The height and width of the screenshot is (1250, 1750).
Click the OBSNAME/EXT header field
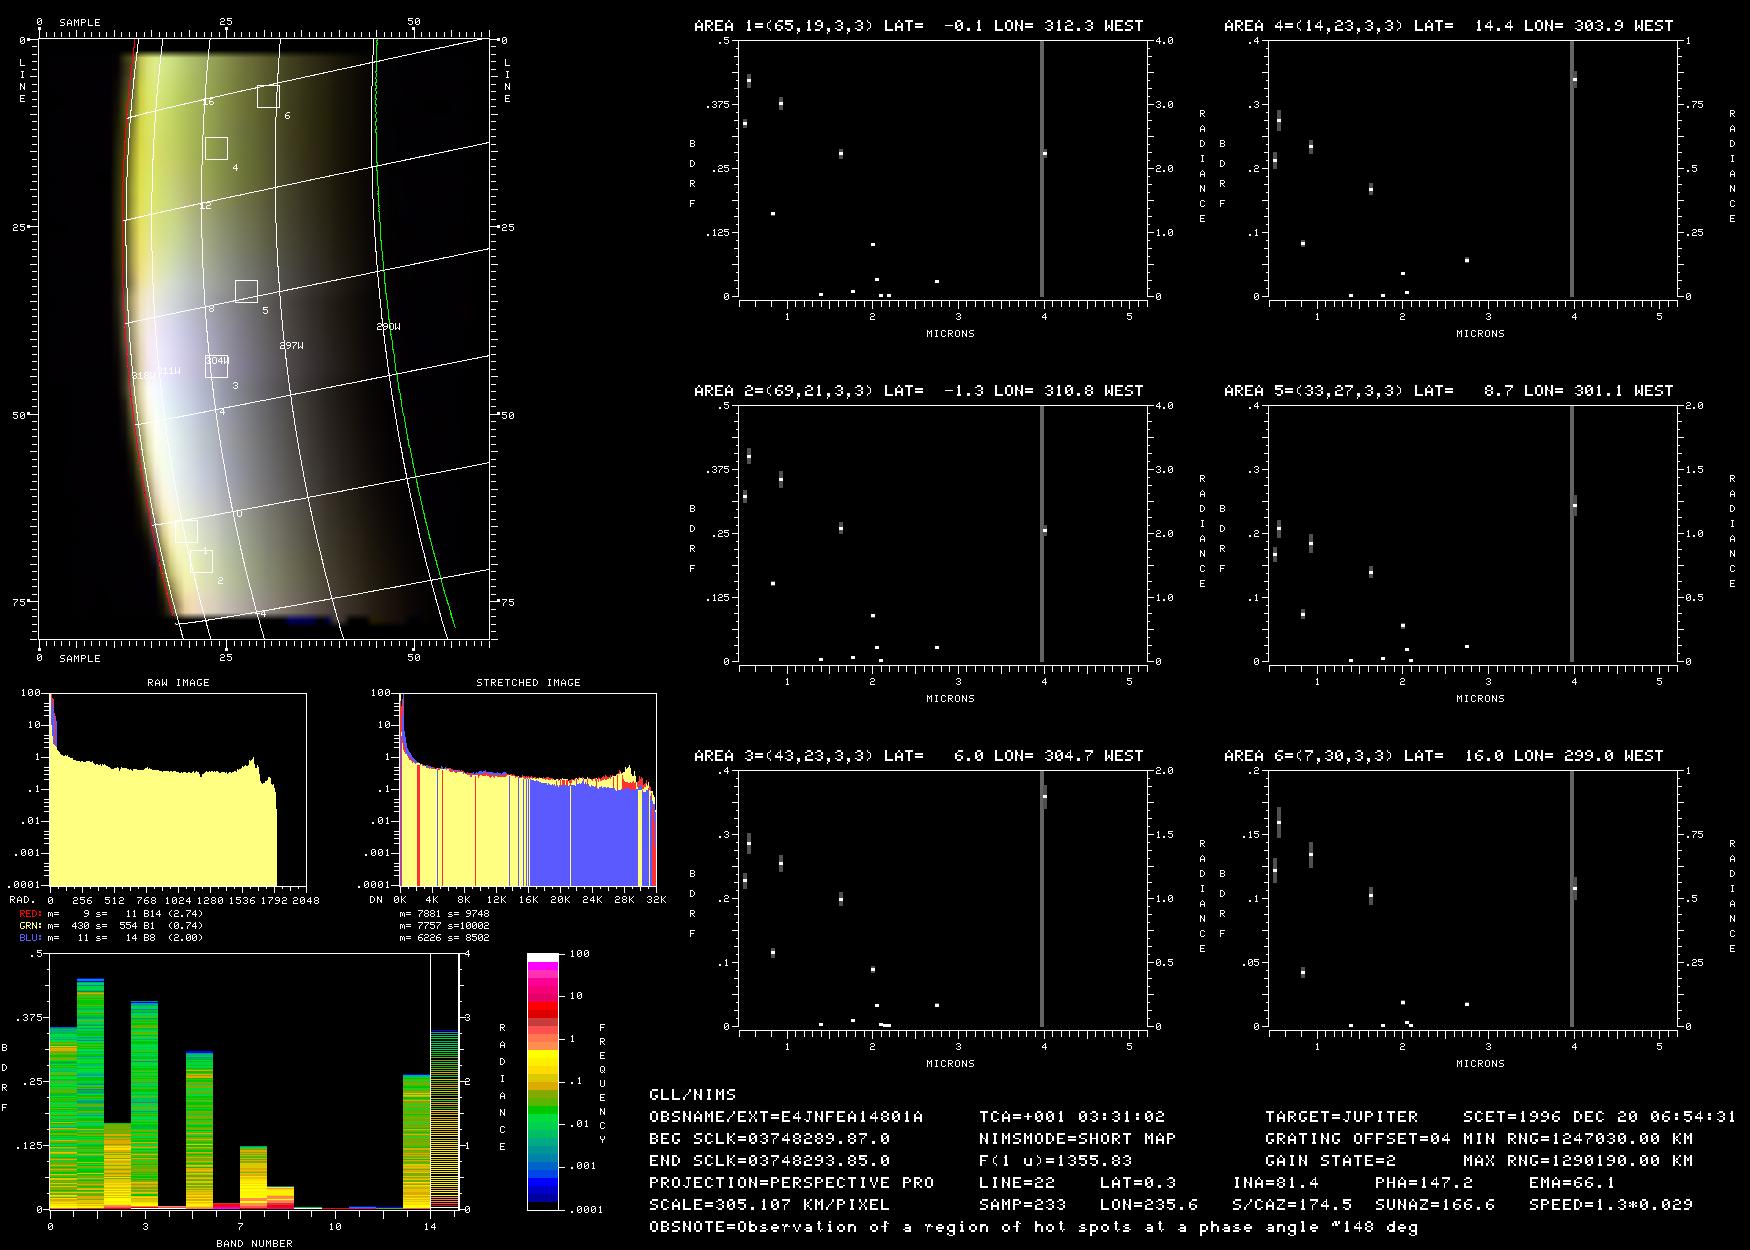pyautogui.click(x=785, y=1116)
